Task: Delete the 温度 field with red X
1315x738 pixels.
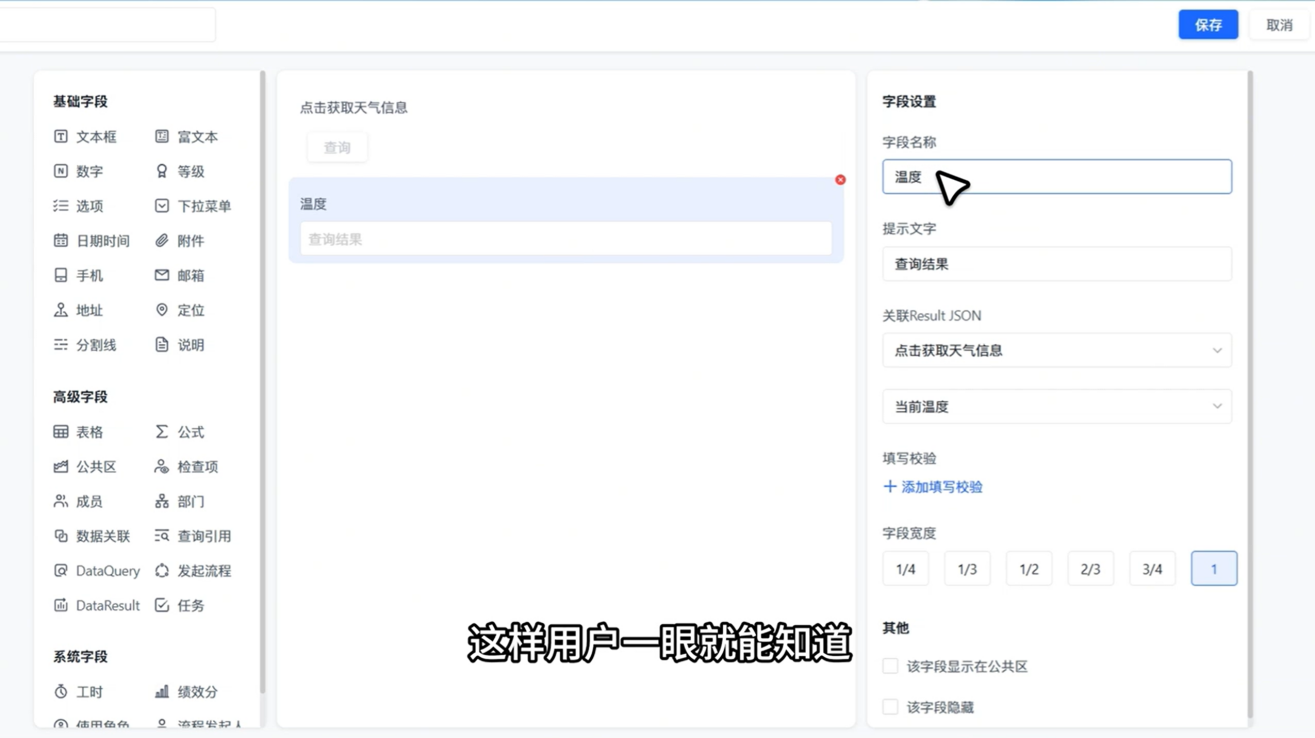Action: click(x=840, y=180)
